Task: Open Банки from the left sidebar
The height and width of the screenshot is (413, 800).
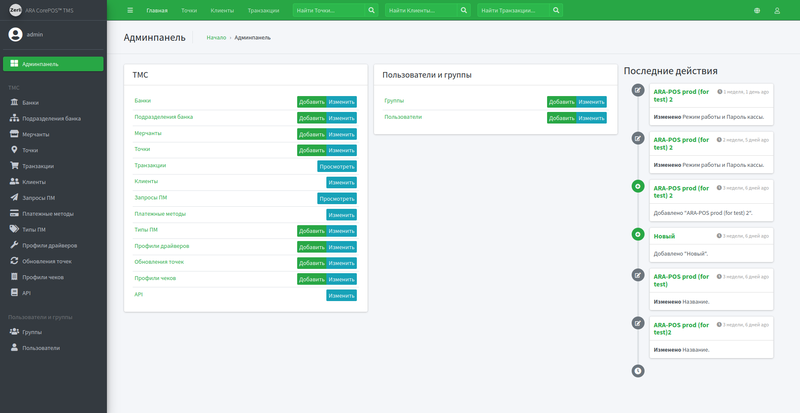Action: coord(30,102)
